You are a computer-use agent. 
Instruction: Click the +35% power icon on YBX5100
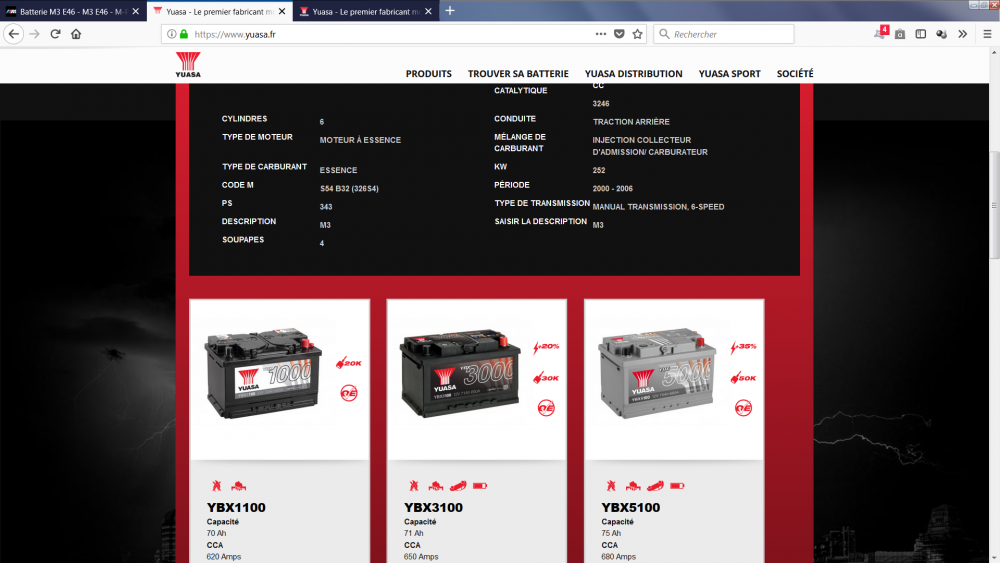[743, 347]
